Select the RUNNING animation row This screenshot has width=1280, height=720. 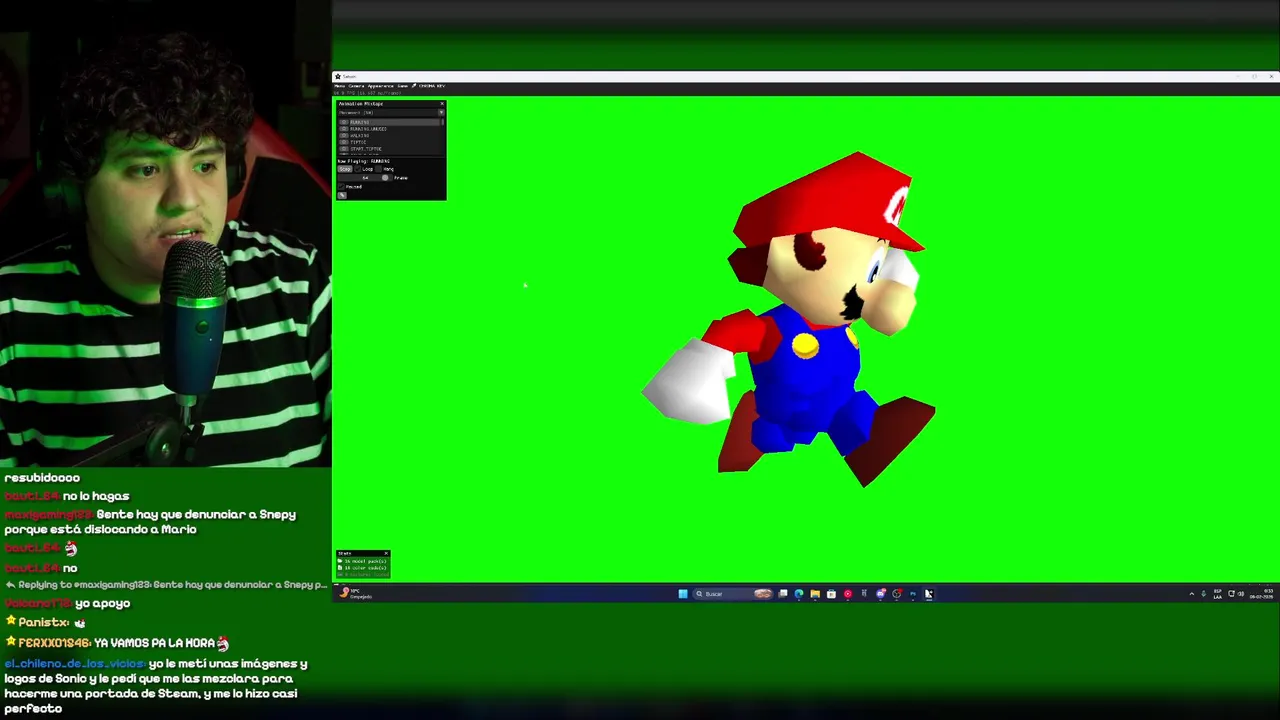pyautogui.click(x=390, y=122)
